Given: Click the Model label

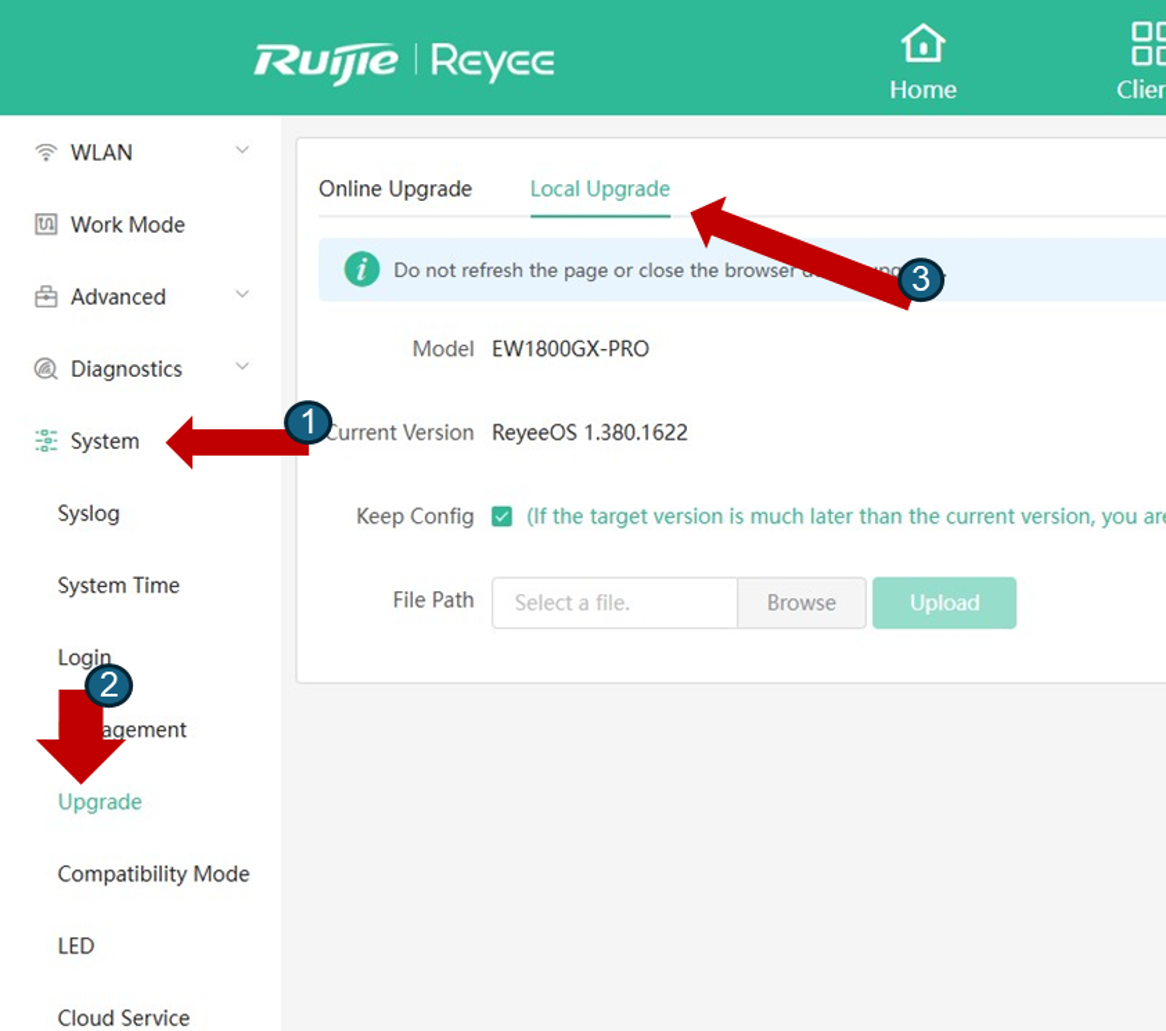Looking at the screenshot, I should 443,349.
